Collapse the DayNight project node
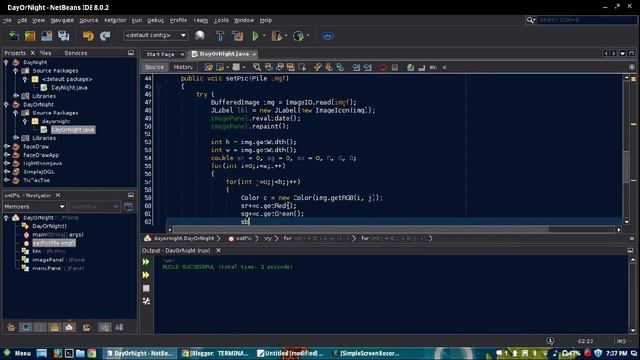Image resolution: width=640 pixels, height=360 pixels. (x=6, y=62)
